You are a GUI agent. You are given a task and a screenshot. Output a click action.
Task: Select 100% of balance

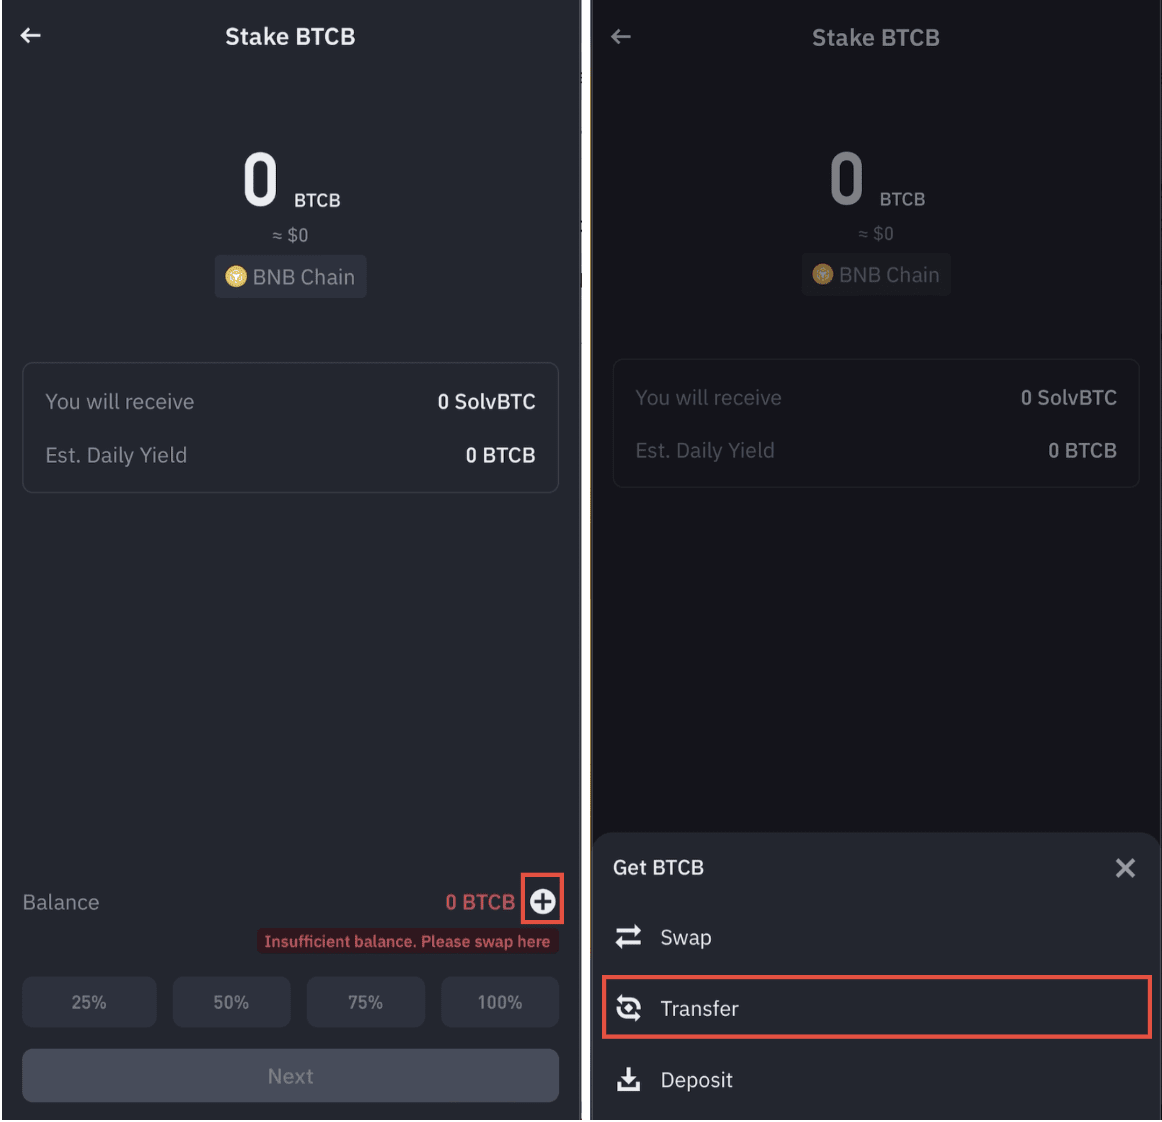(499, 1001)
